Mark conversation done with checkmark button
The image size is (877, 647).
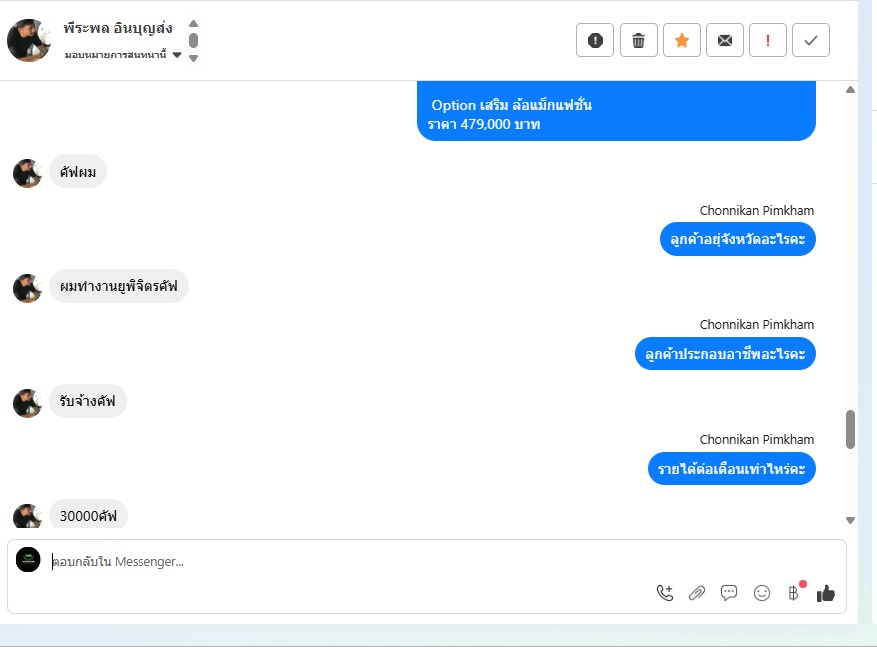pyautogui.click(x=811, y=40)
